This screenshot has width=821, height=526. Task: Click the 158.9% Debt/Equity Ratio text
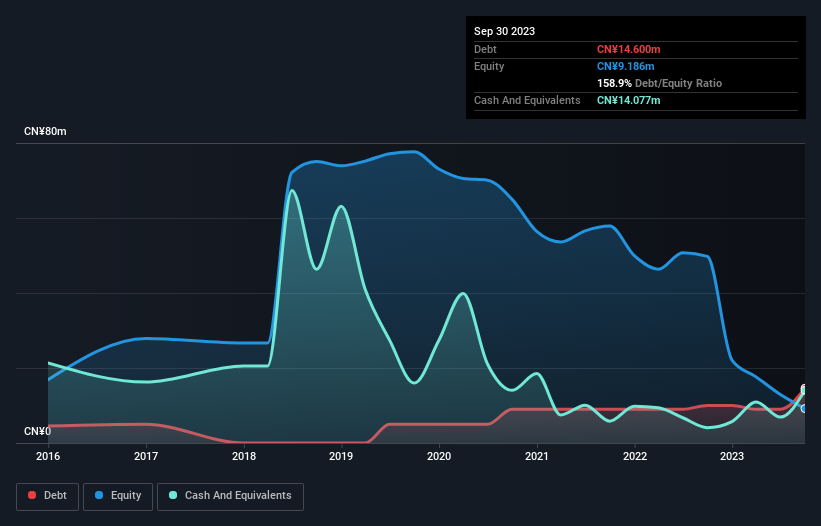659,83
